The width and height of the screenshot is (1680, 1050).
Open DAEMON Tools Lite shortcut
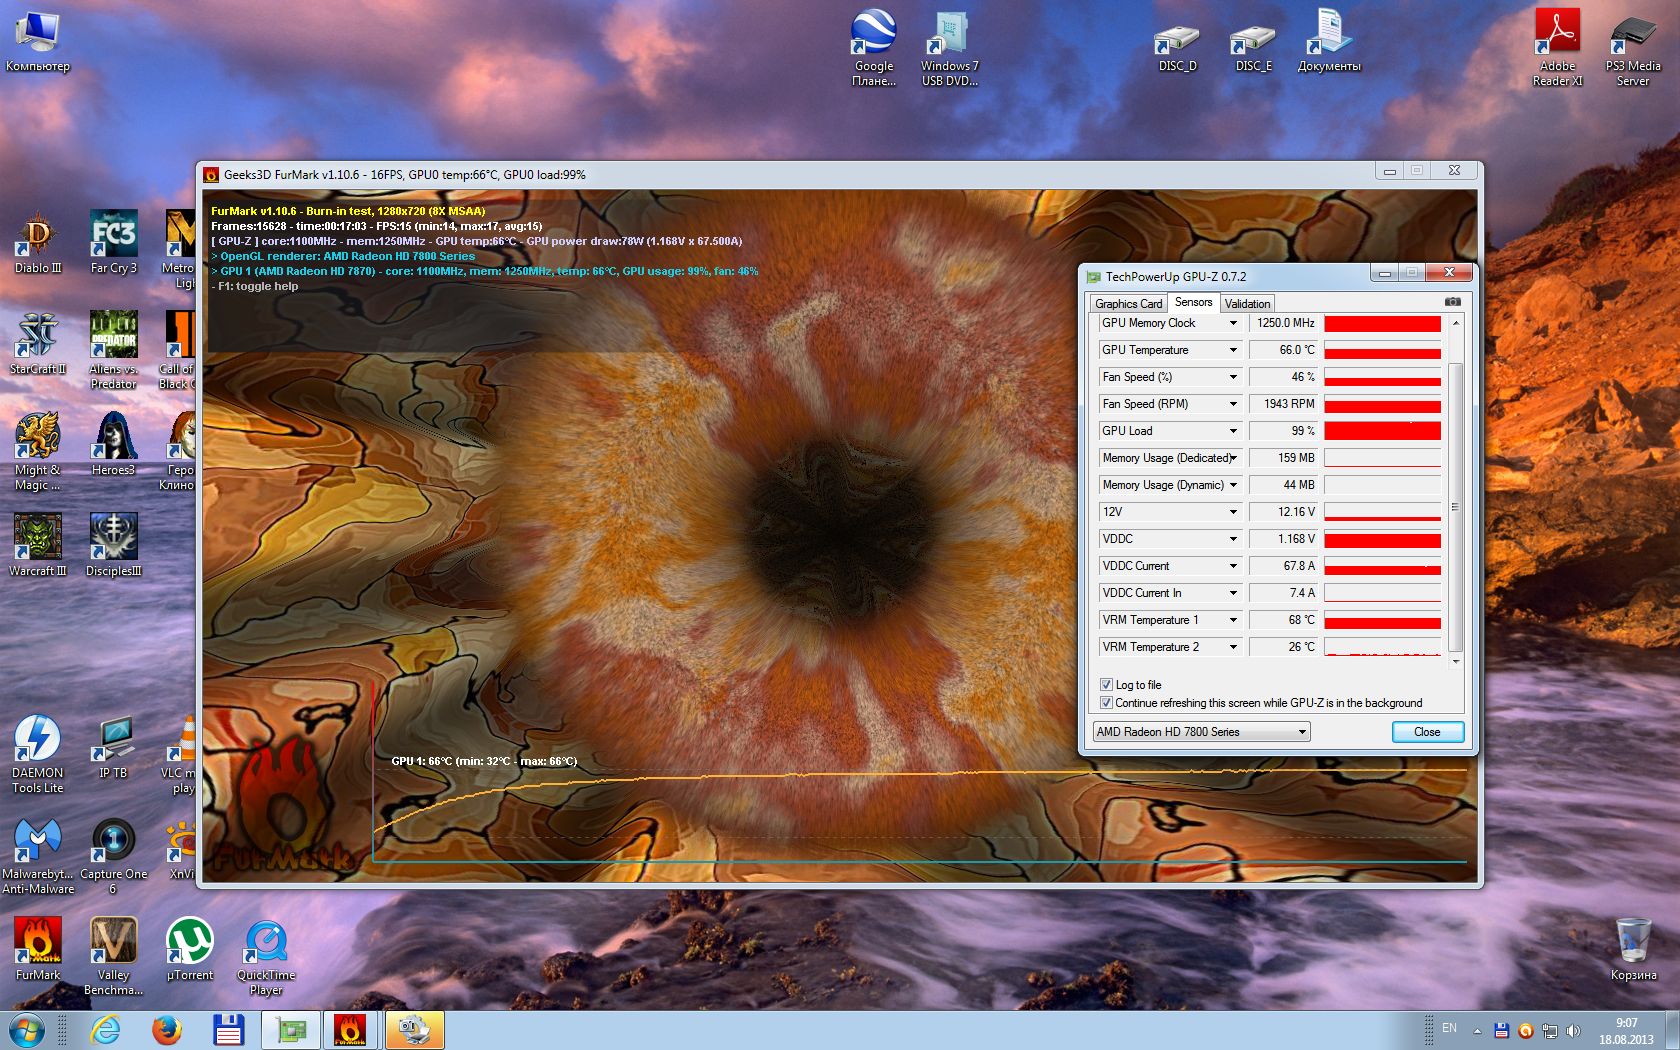tap(38, 754)
